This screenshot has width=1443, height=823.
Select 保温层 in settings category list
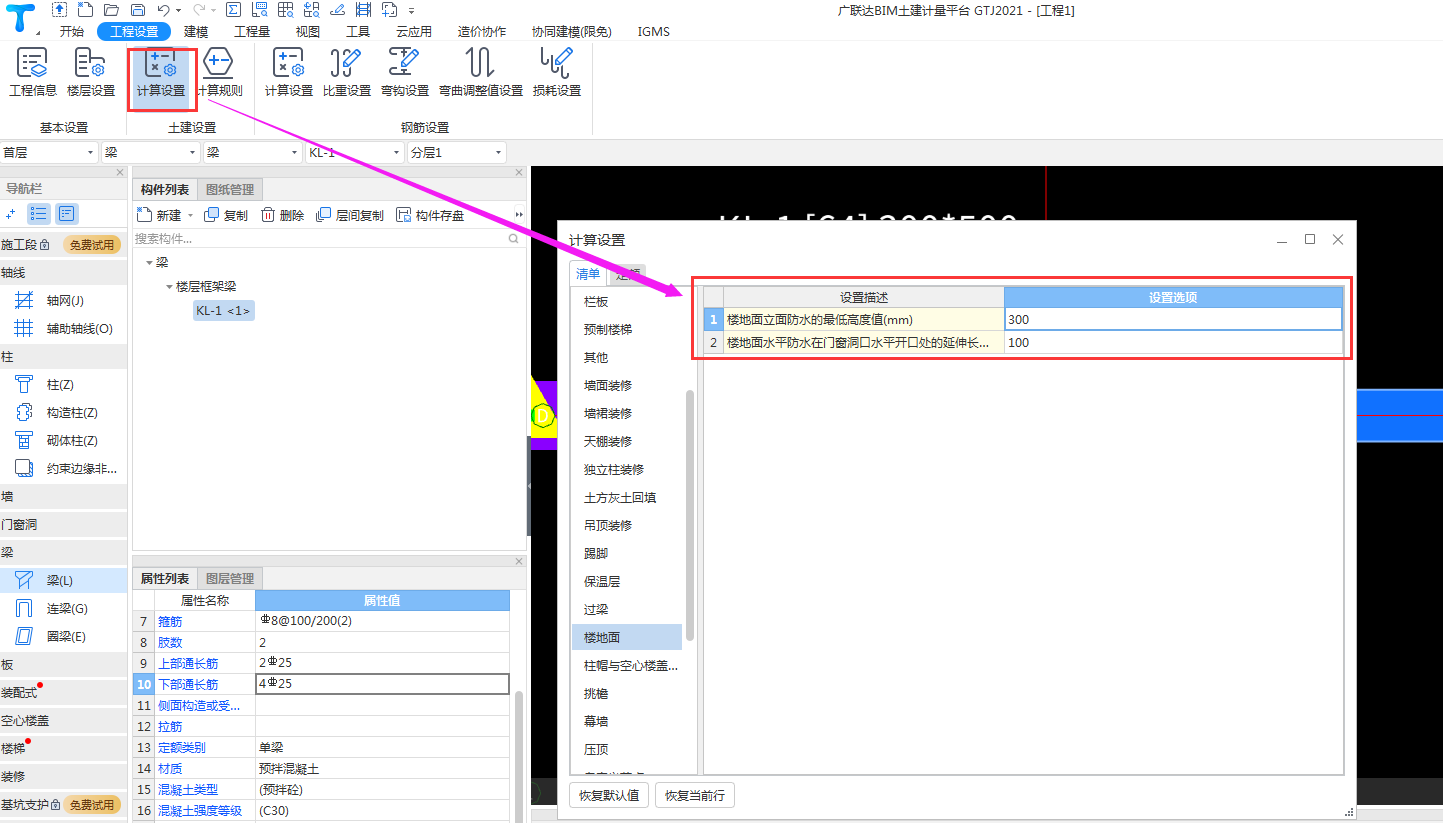(602, 581)
